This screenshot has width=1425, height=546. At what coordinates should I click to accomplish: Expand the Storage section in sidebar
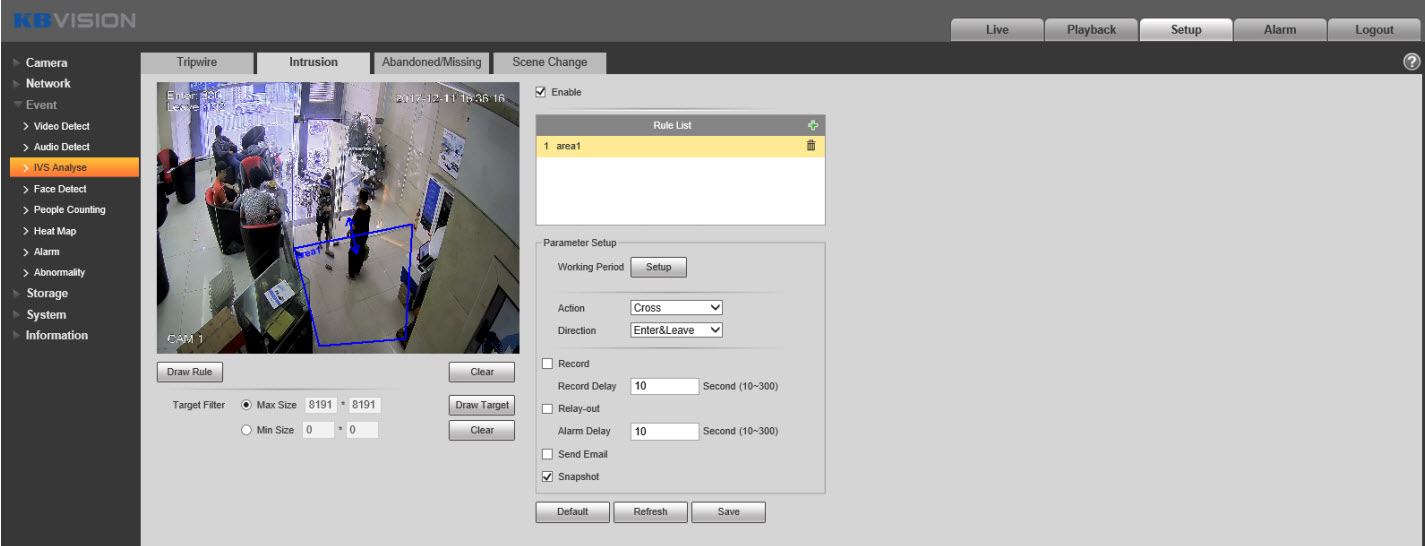click(47, 294)
